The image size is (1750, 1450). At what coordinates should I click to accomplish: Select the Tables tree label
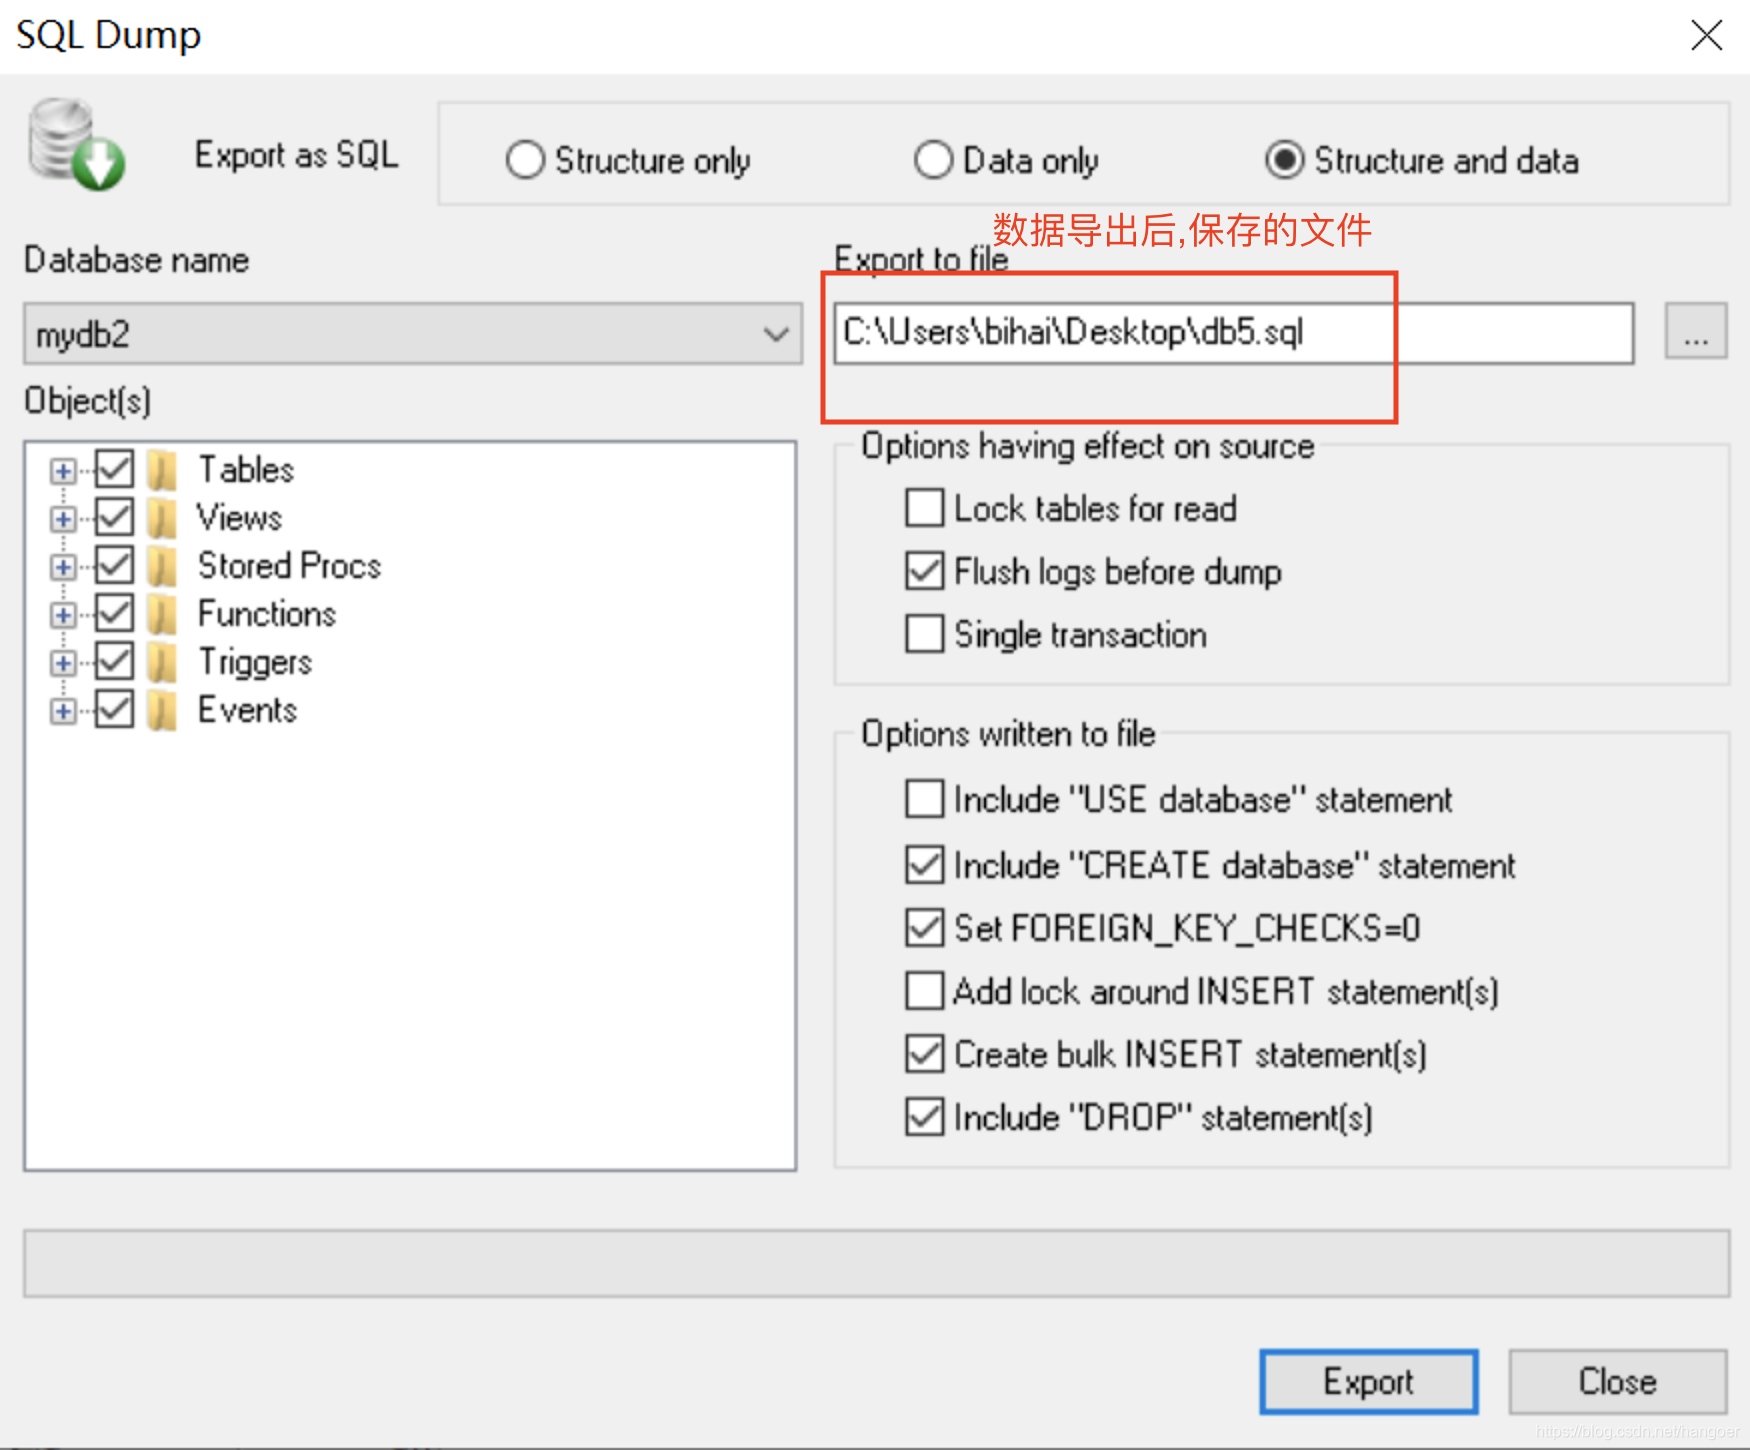pos(246,469)
